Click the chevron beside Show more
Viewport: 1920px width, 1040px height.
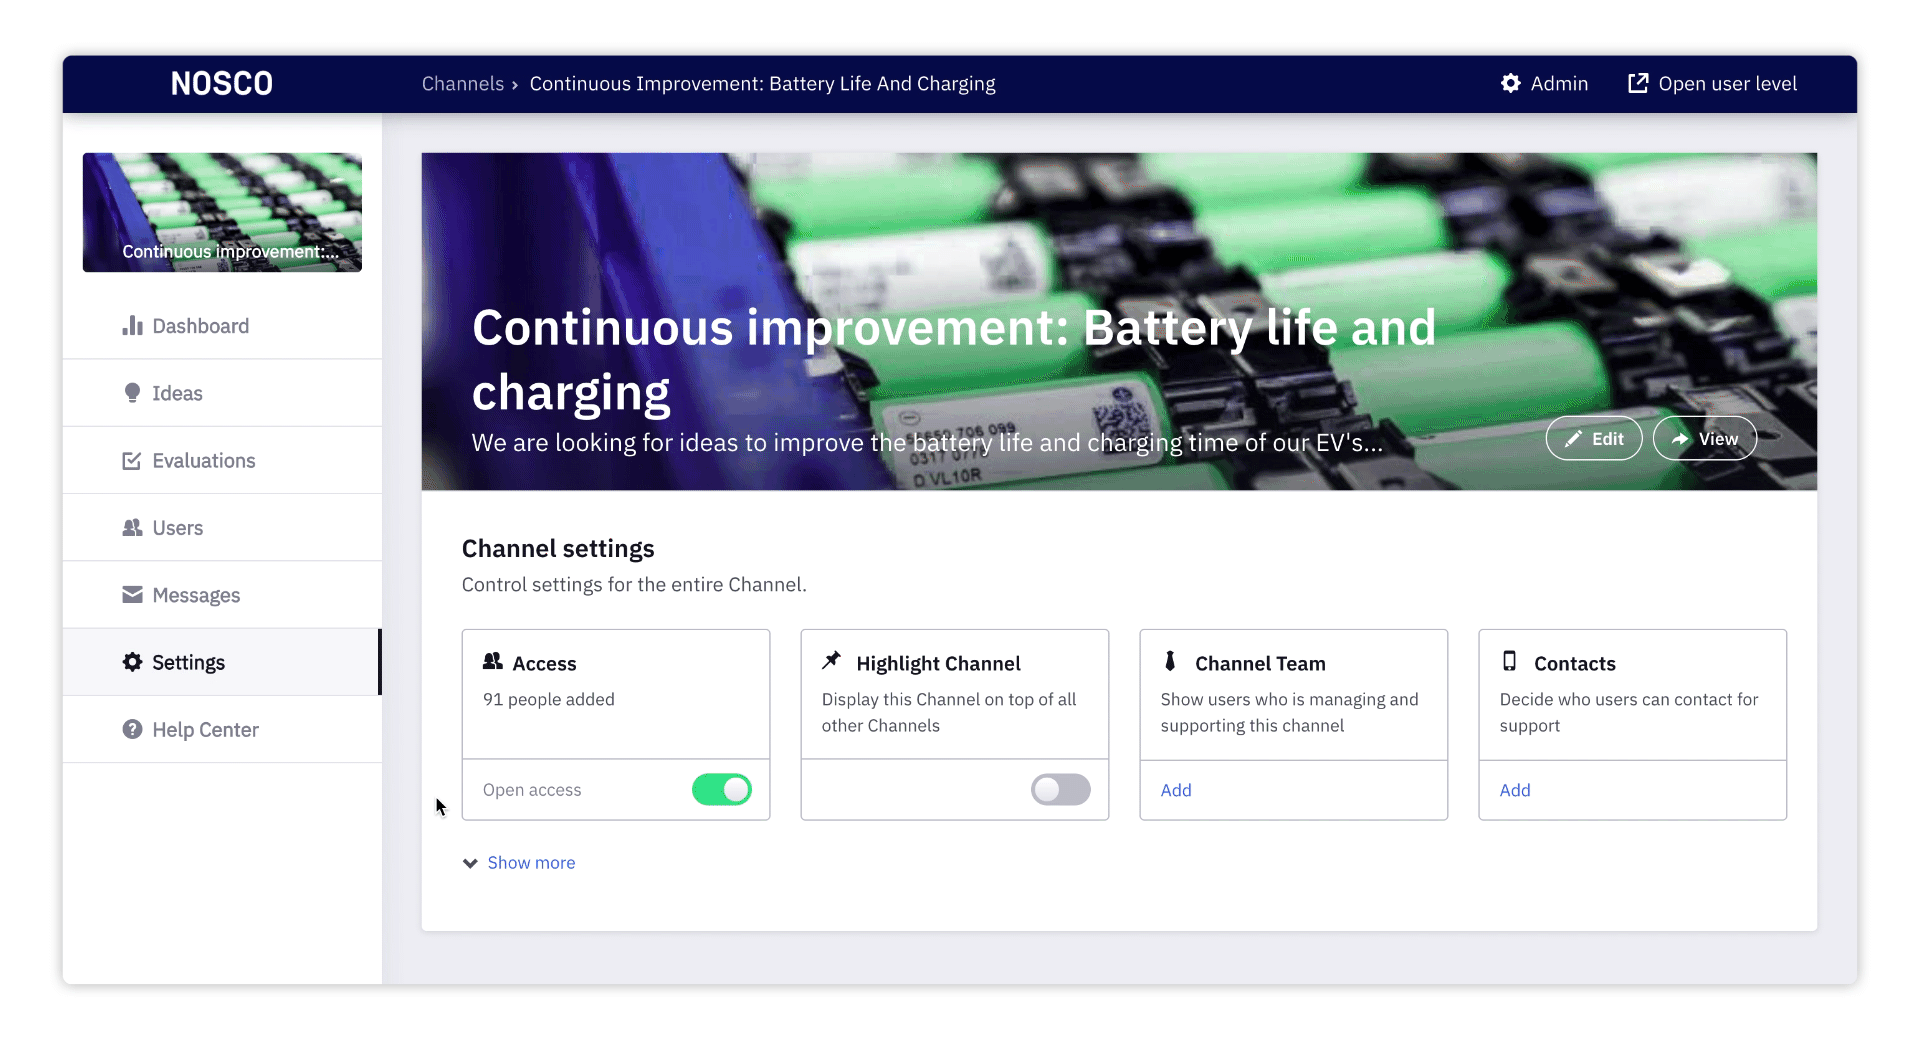470,863
